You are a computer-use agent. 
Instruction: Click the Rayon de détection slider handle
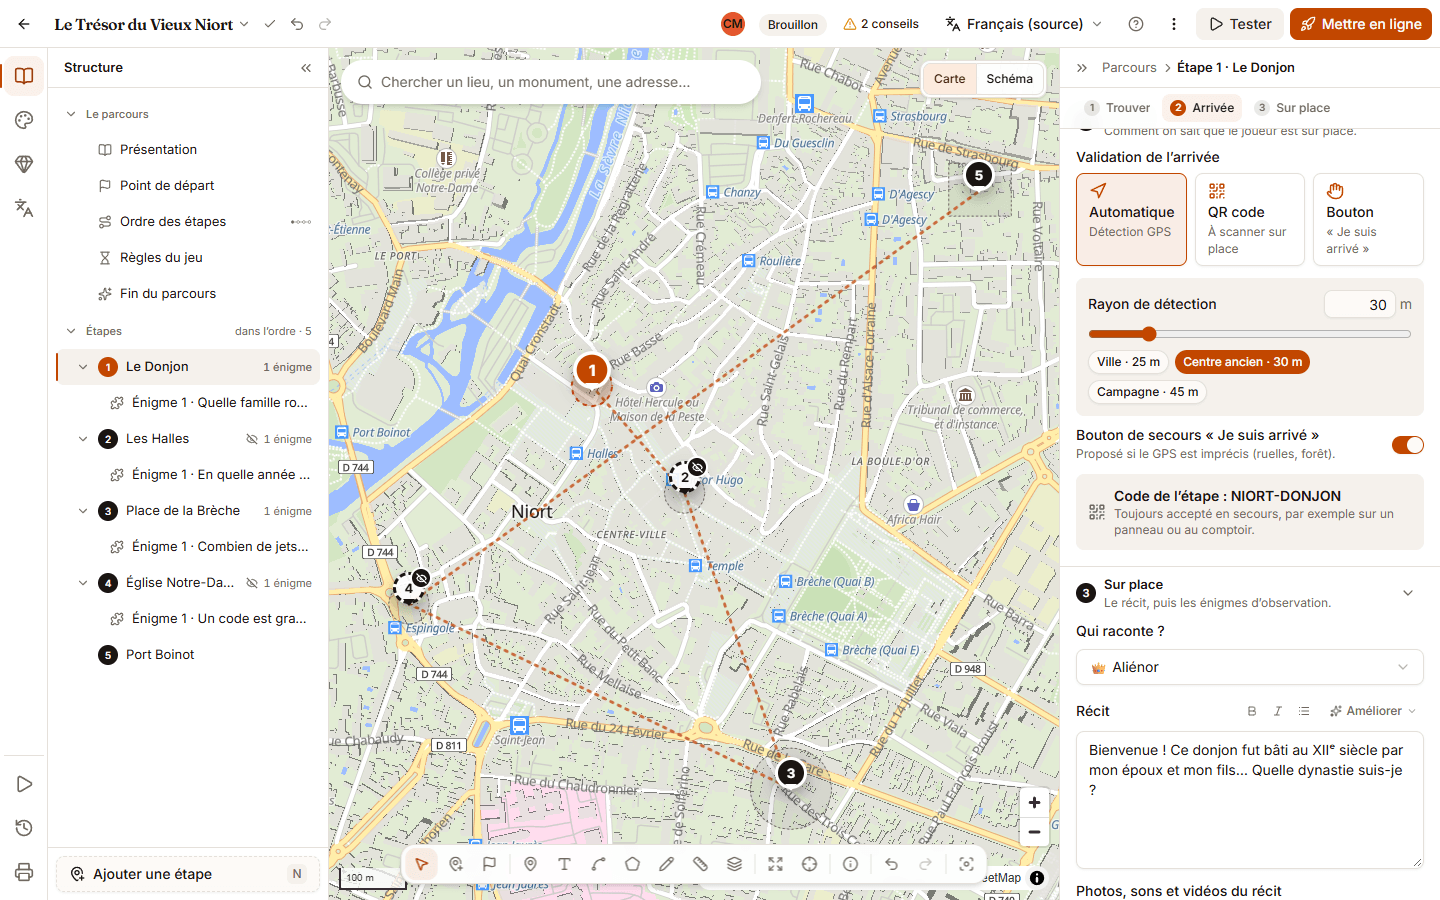1149,334
